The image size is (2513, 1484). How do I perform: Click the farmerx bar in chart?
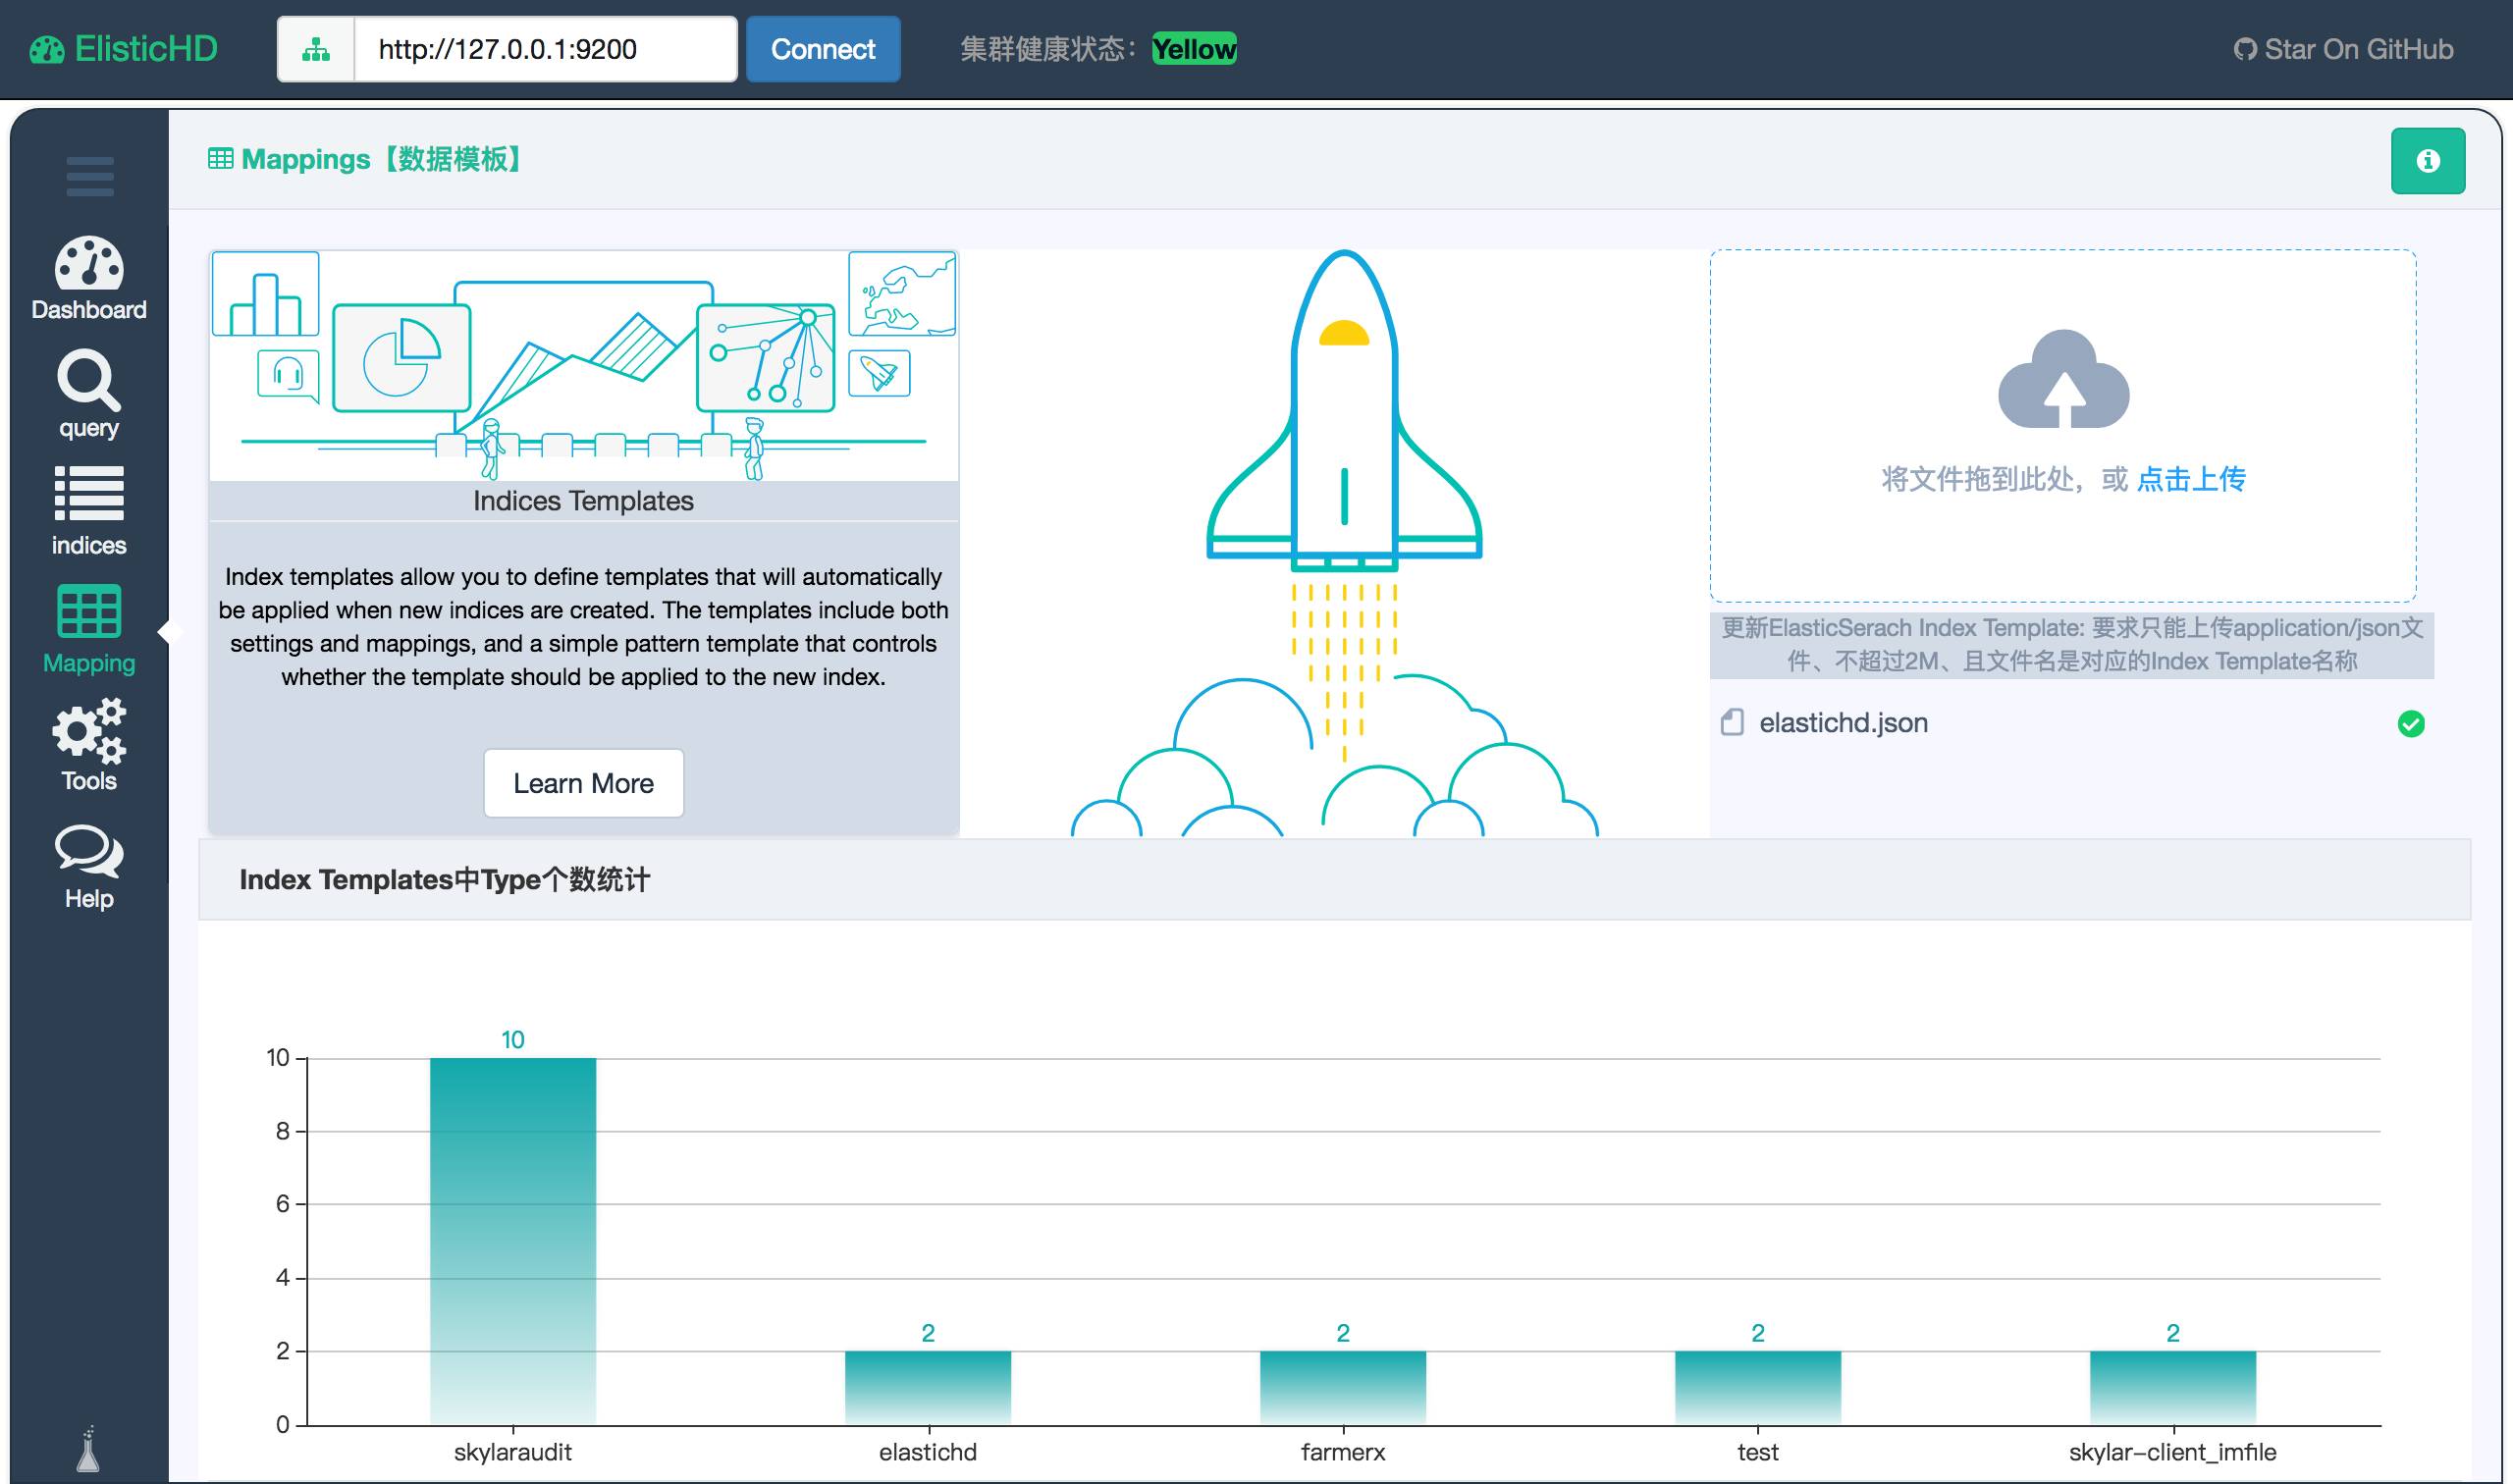1343,1388
